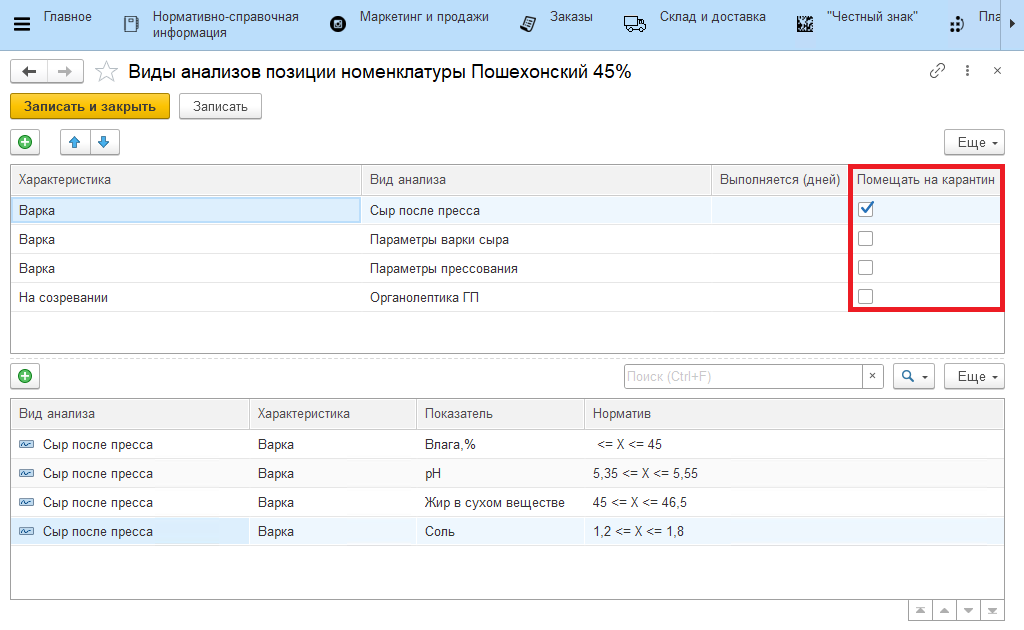Click green add icon above upper table
The height and width of the screenshot is (630, 1024).
25,142
